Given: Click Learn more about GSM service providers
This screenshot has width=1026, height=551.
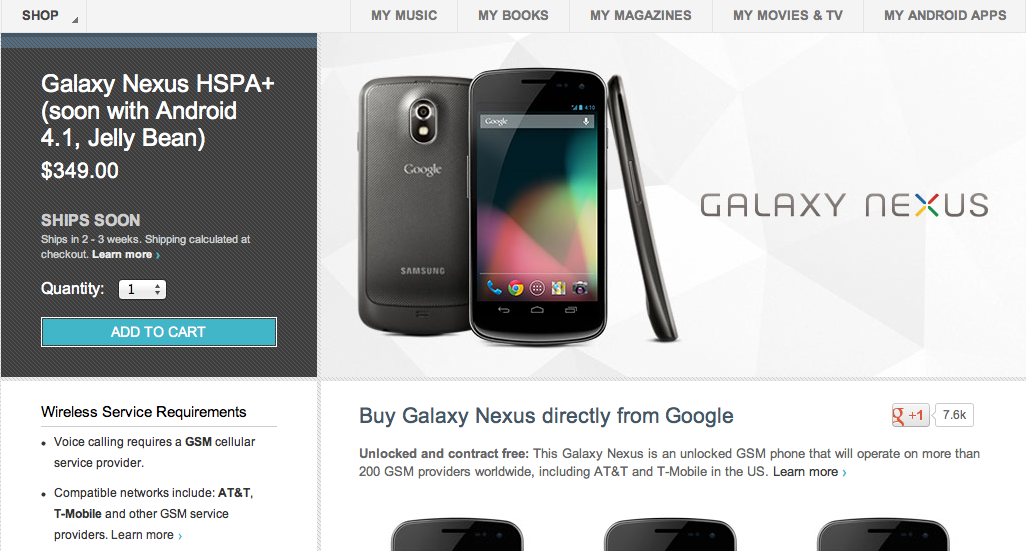Looking at the screenshot, I should coord(147,535).
